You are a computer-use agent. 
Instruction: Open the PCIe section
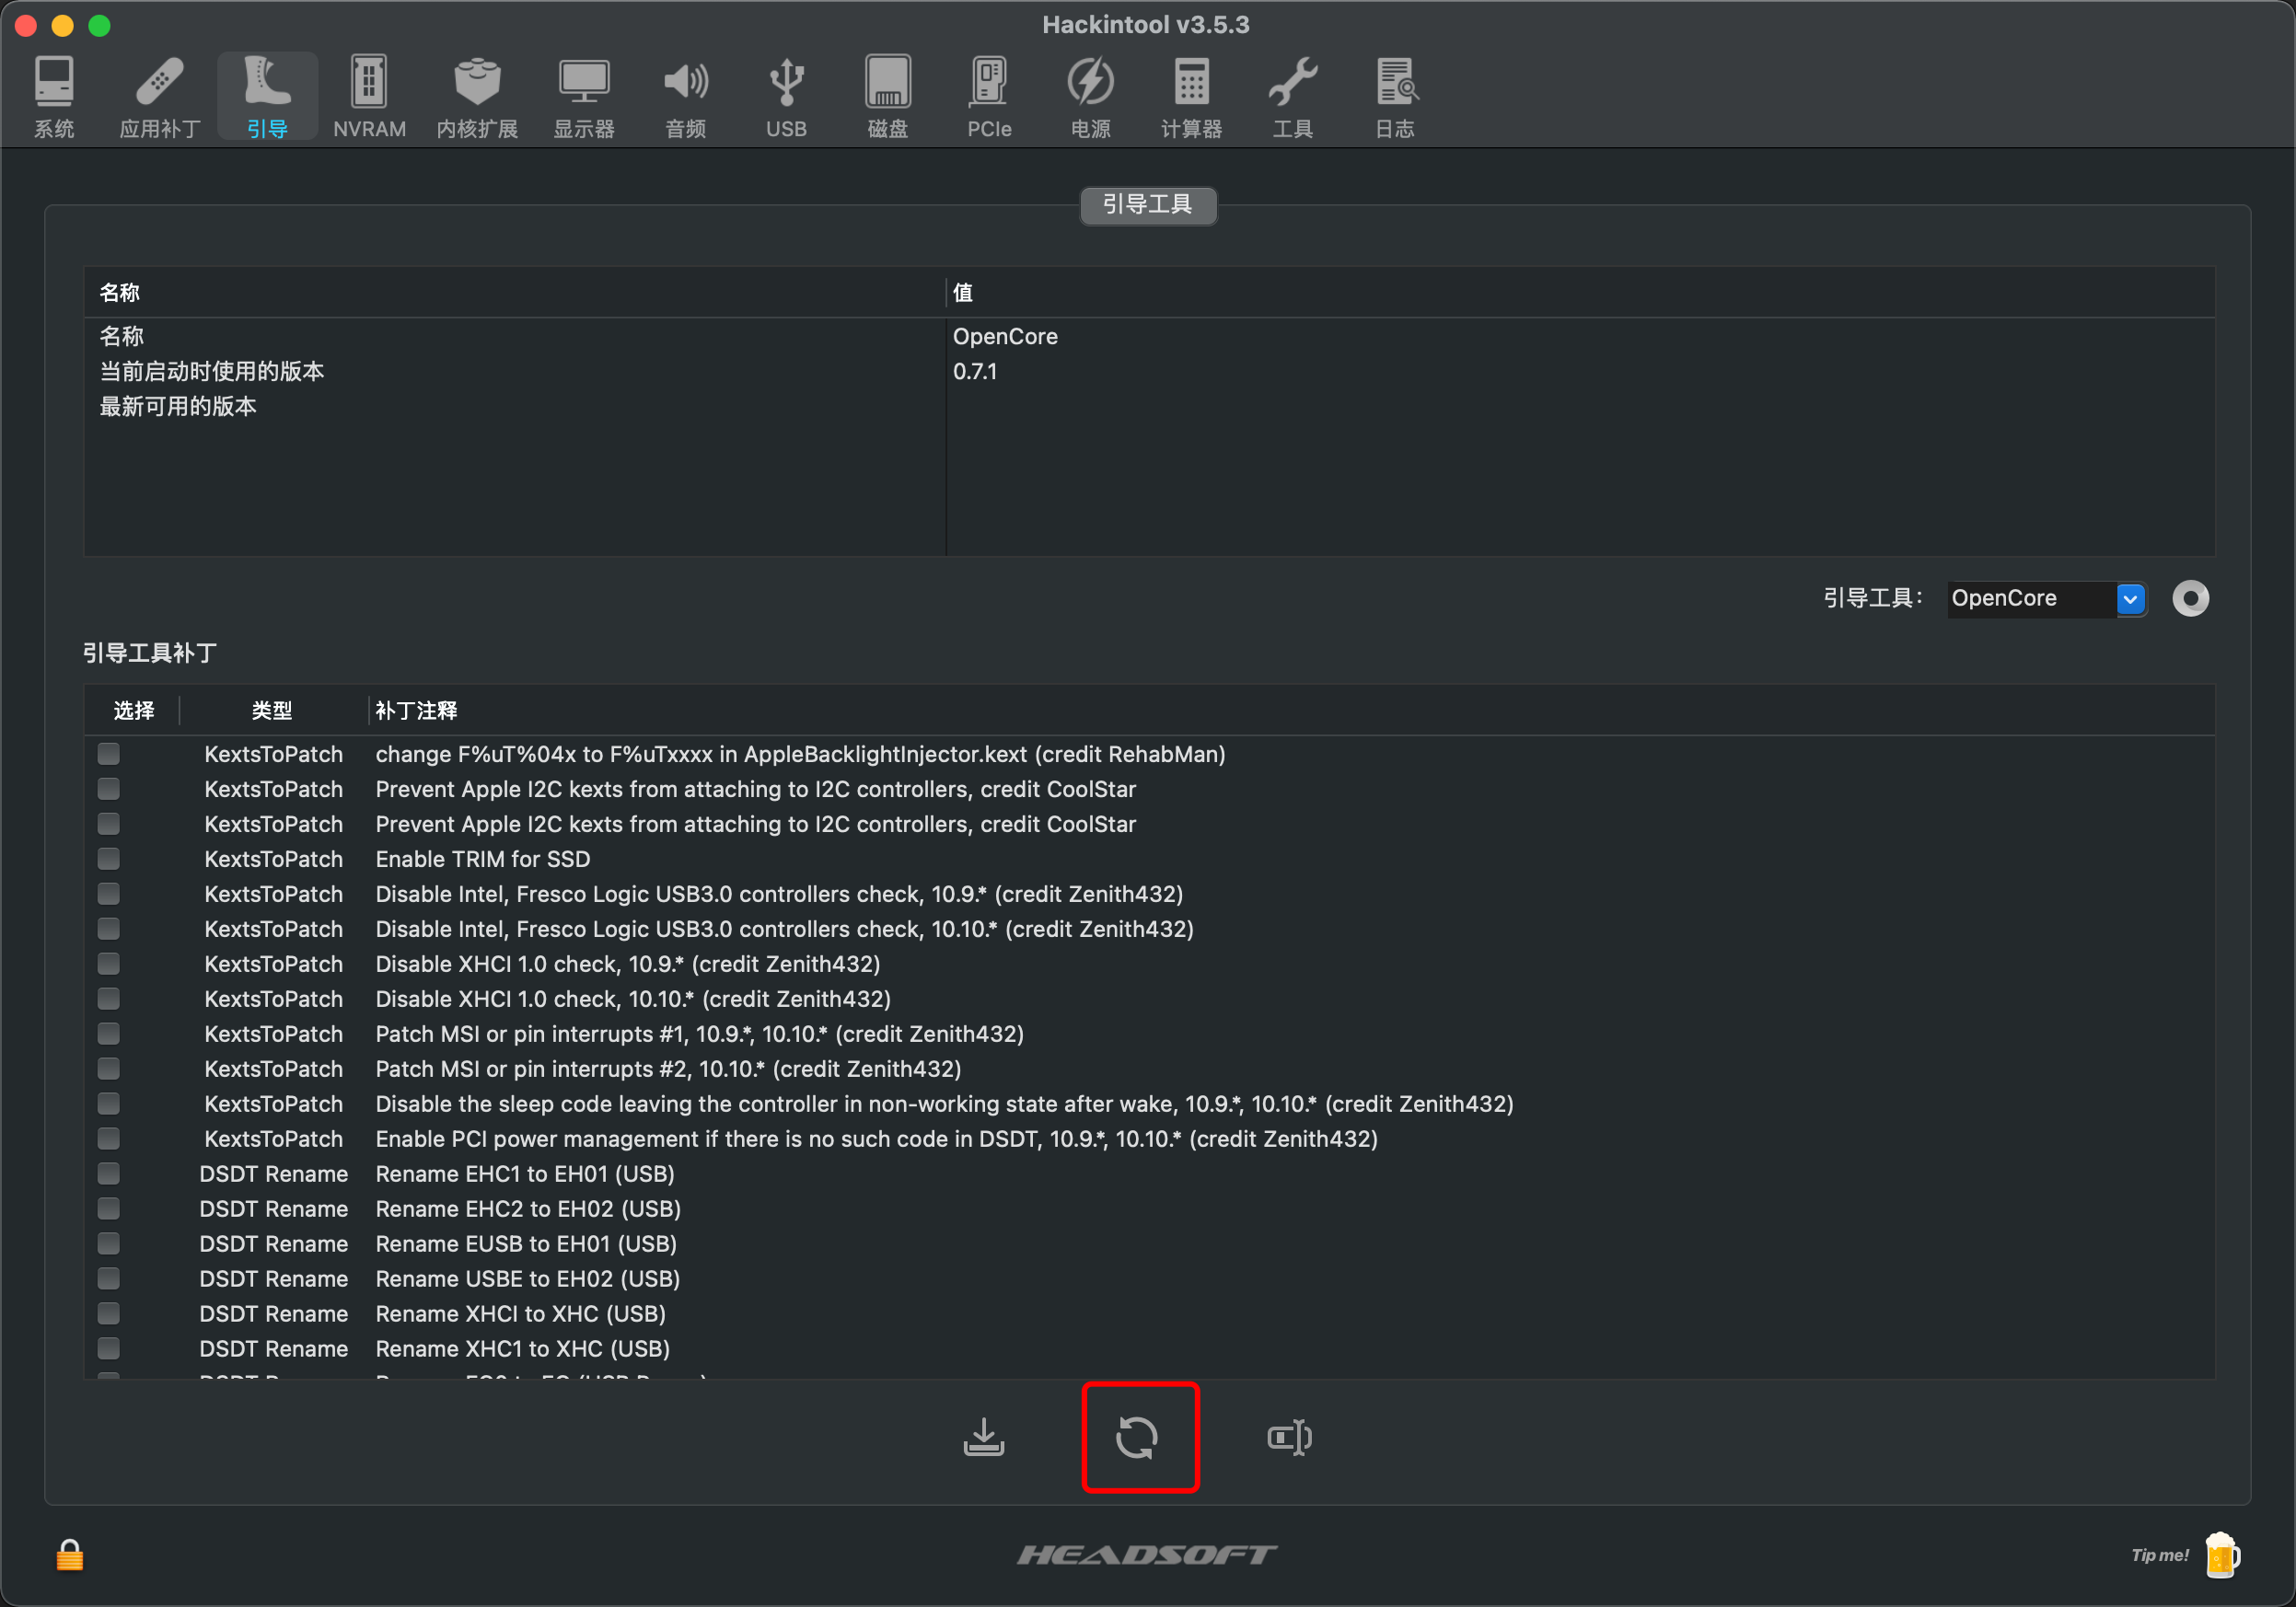pyautogui.click(x=989, y=97)
